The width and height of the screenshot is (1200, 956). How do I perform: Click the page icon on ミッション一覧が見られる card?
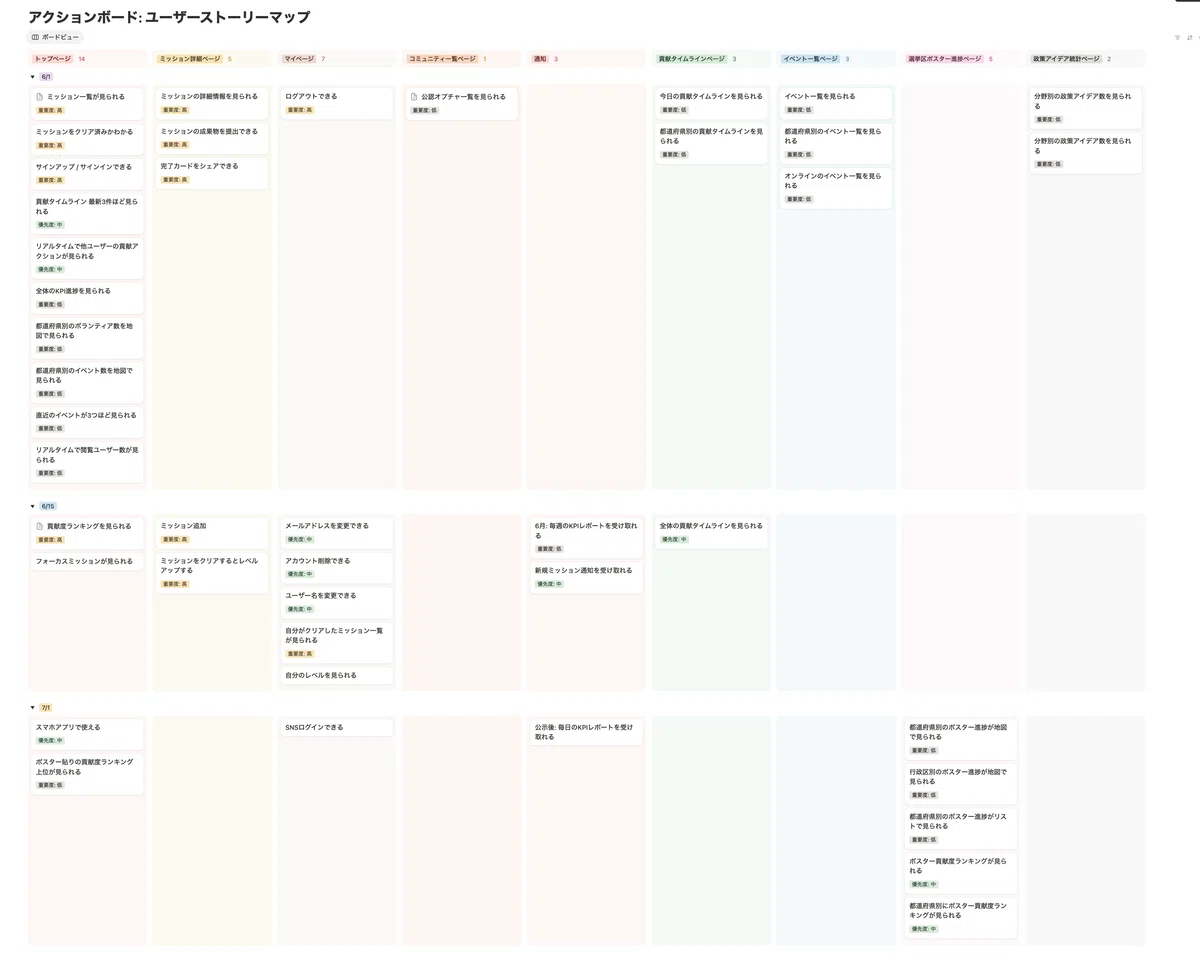40,97
